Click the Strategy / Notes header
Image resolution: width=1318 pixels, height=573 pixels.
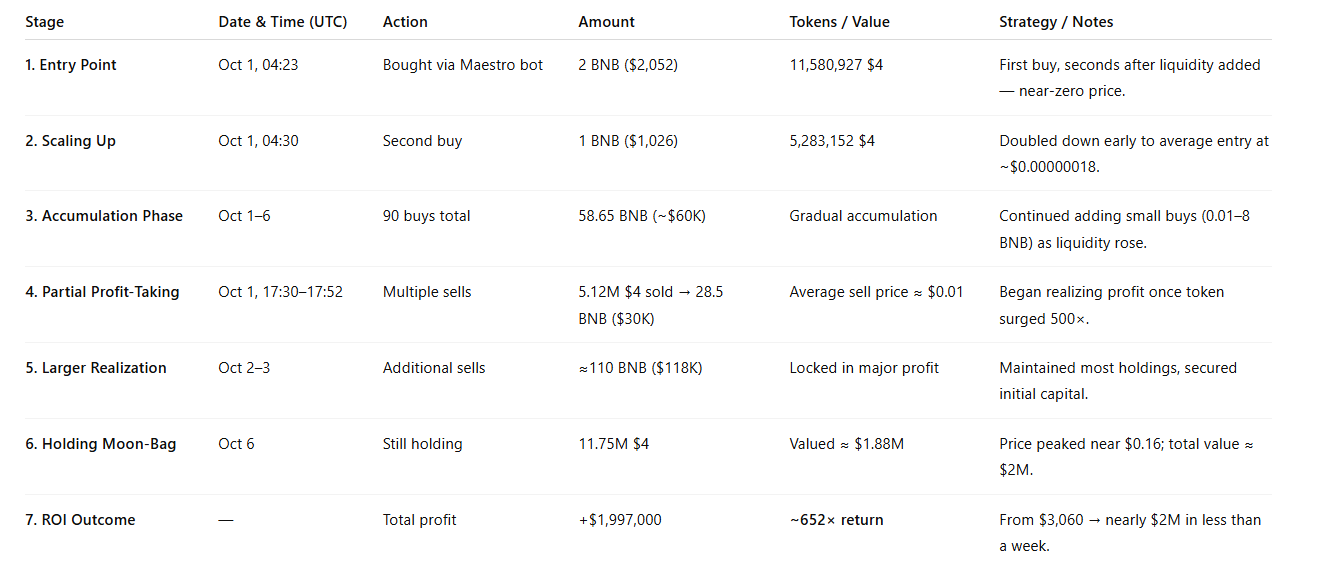1056,22
